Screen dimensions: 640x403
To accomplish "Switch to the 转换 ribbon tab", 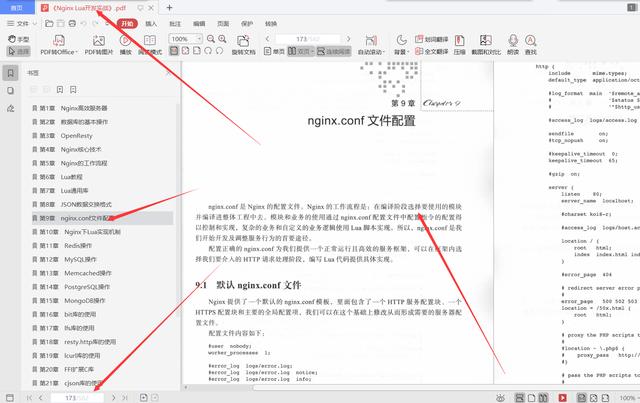I will click(x=271, y=24).
